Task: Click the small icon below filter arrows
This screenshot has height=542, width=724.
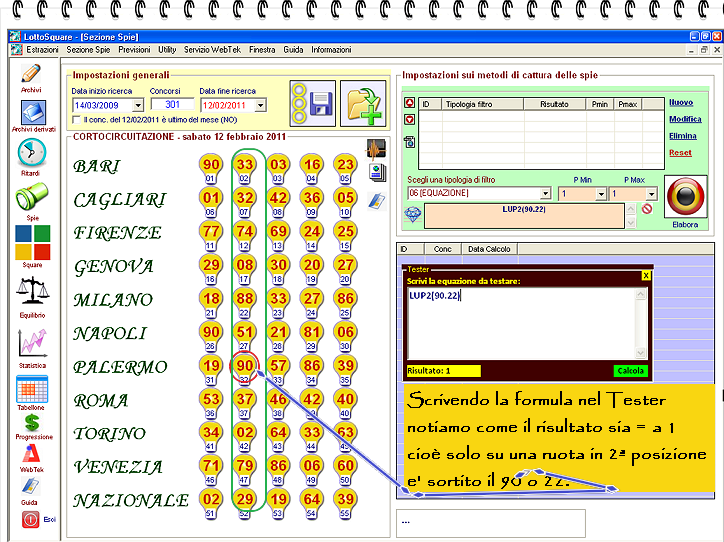Action: 410,141
